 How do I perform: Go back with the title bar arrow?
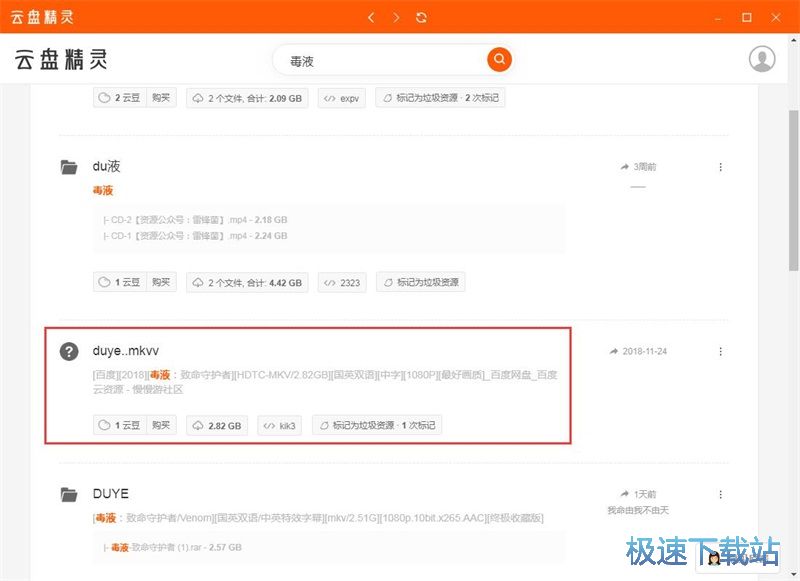pos(371,17)
